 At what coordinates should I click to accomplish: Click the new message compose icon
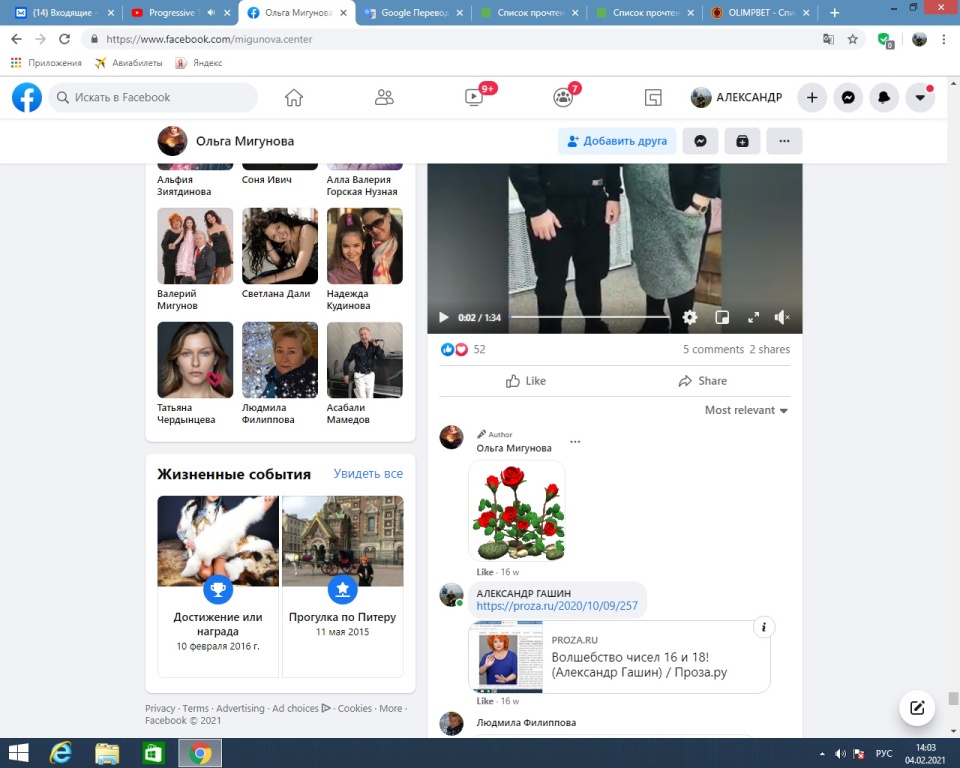[917, 708]
